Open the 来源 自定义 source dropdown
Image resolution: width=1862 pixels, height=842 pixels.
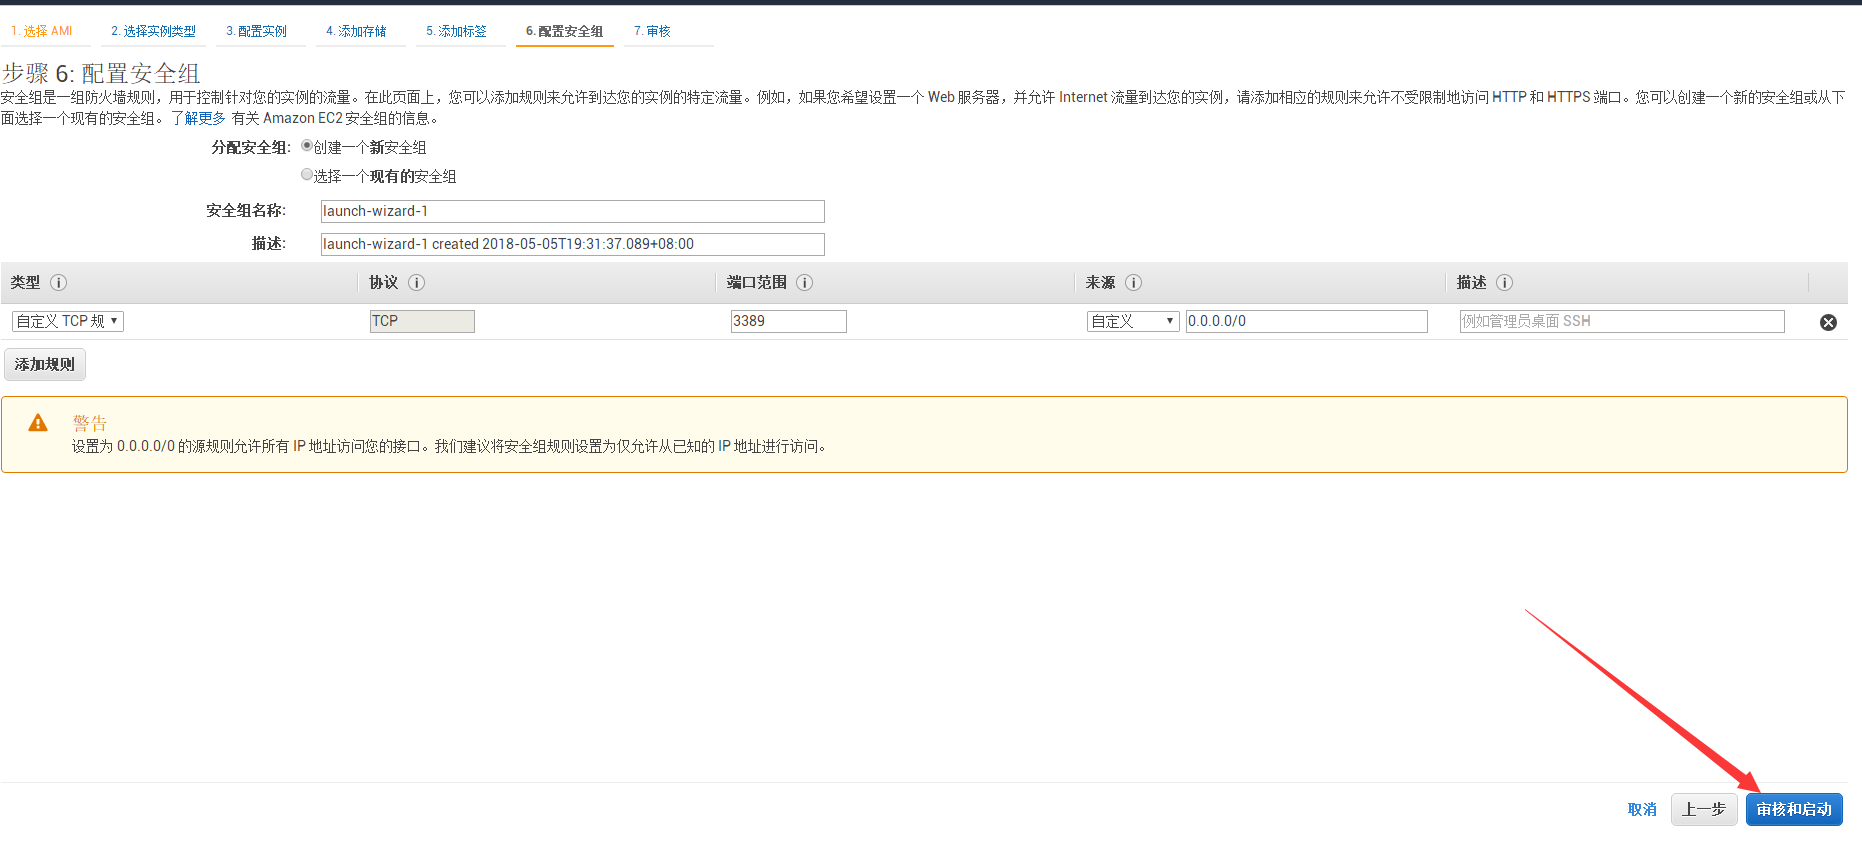coord(1132,321)
